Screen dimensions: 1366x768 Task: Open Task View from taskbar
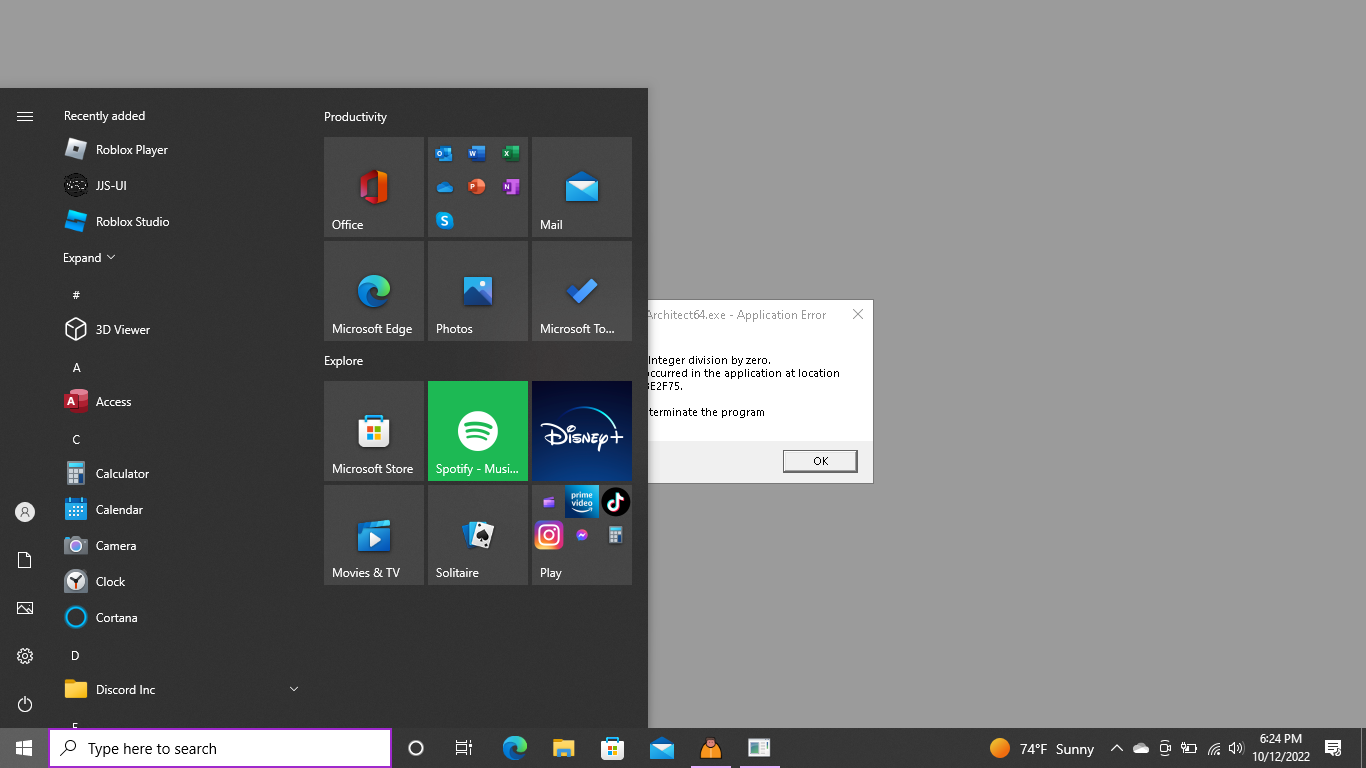[464, 748]
